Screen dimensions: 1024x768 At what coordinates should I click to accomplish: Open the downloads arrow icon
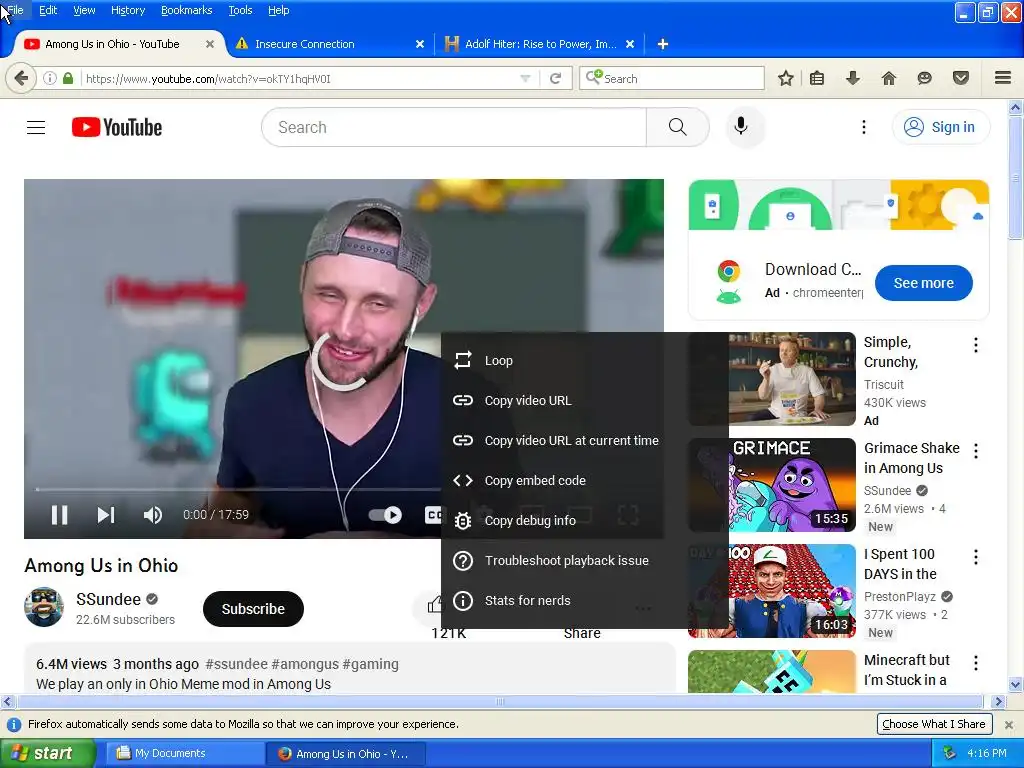852,78
